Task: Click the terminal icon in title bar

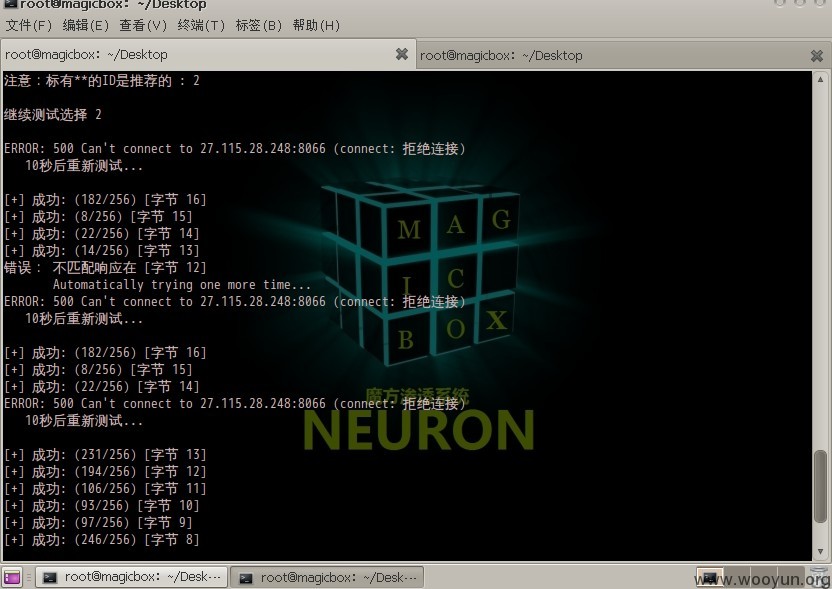Action: point(10,4)
